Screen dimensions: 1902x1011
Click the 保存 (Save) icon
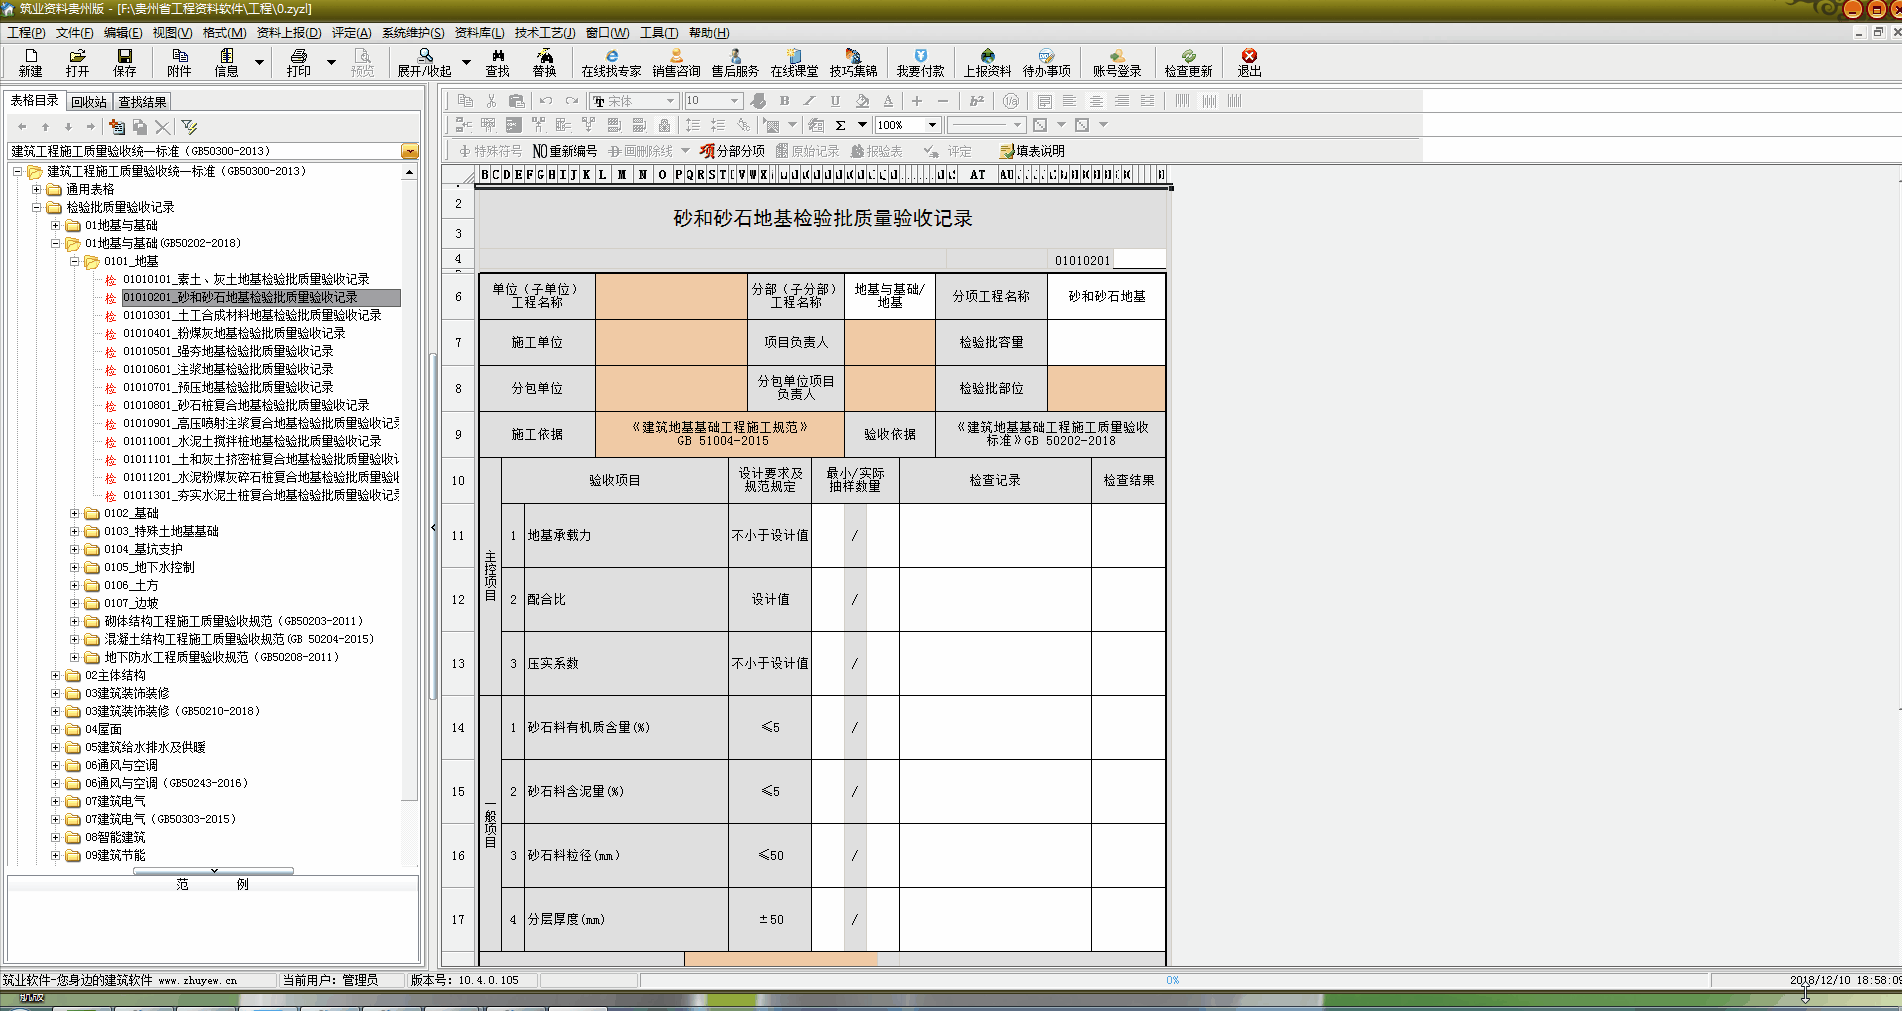coord(124,62)
